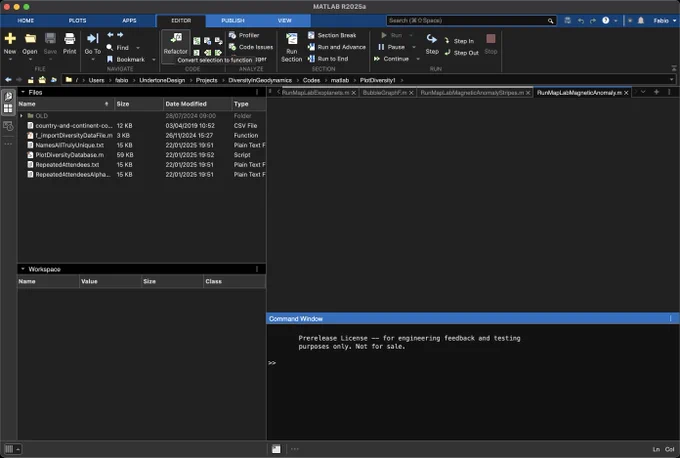
Task: Click Run Section
Action: coord(291,47)
